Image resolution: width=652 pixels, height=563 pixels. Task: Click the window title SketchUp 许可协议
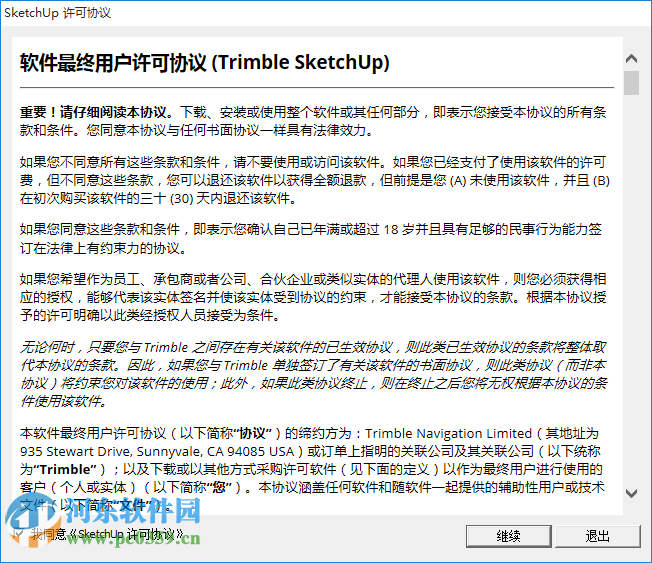tap(57, 13)
